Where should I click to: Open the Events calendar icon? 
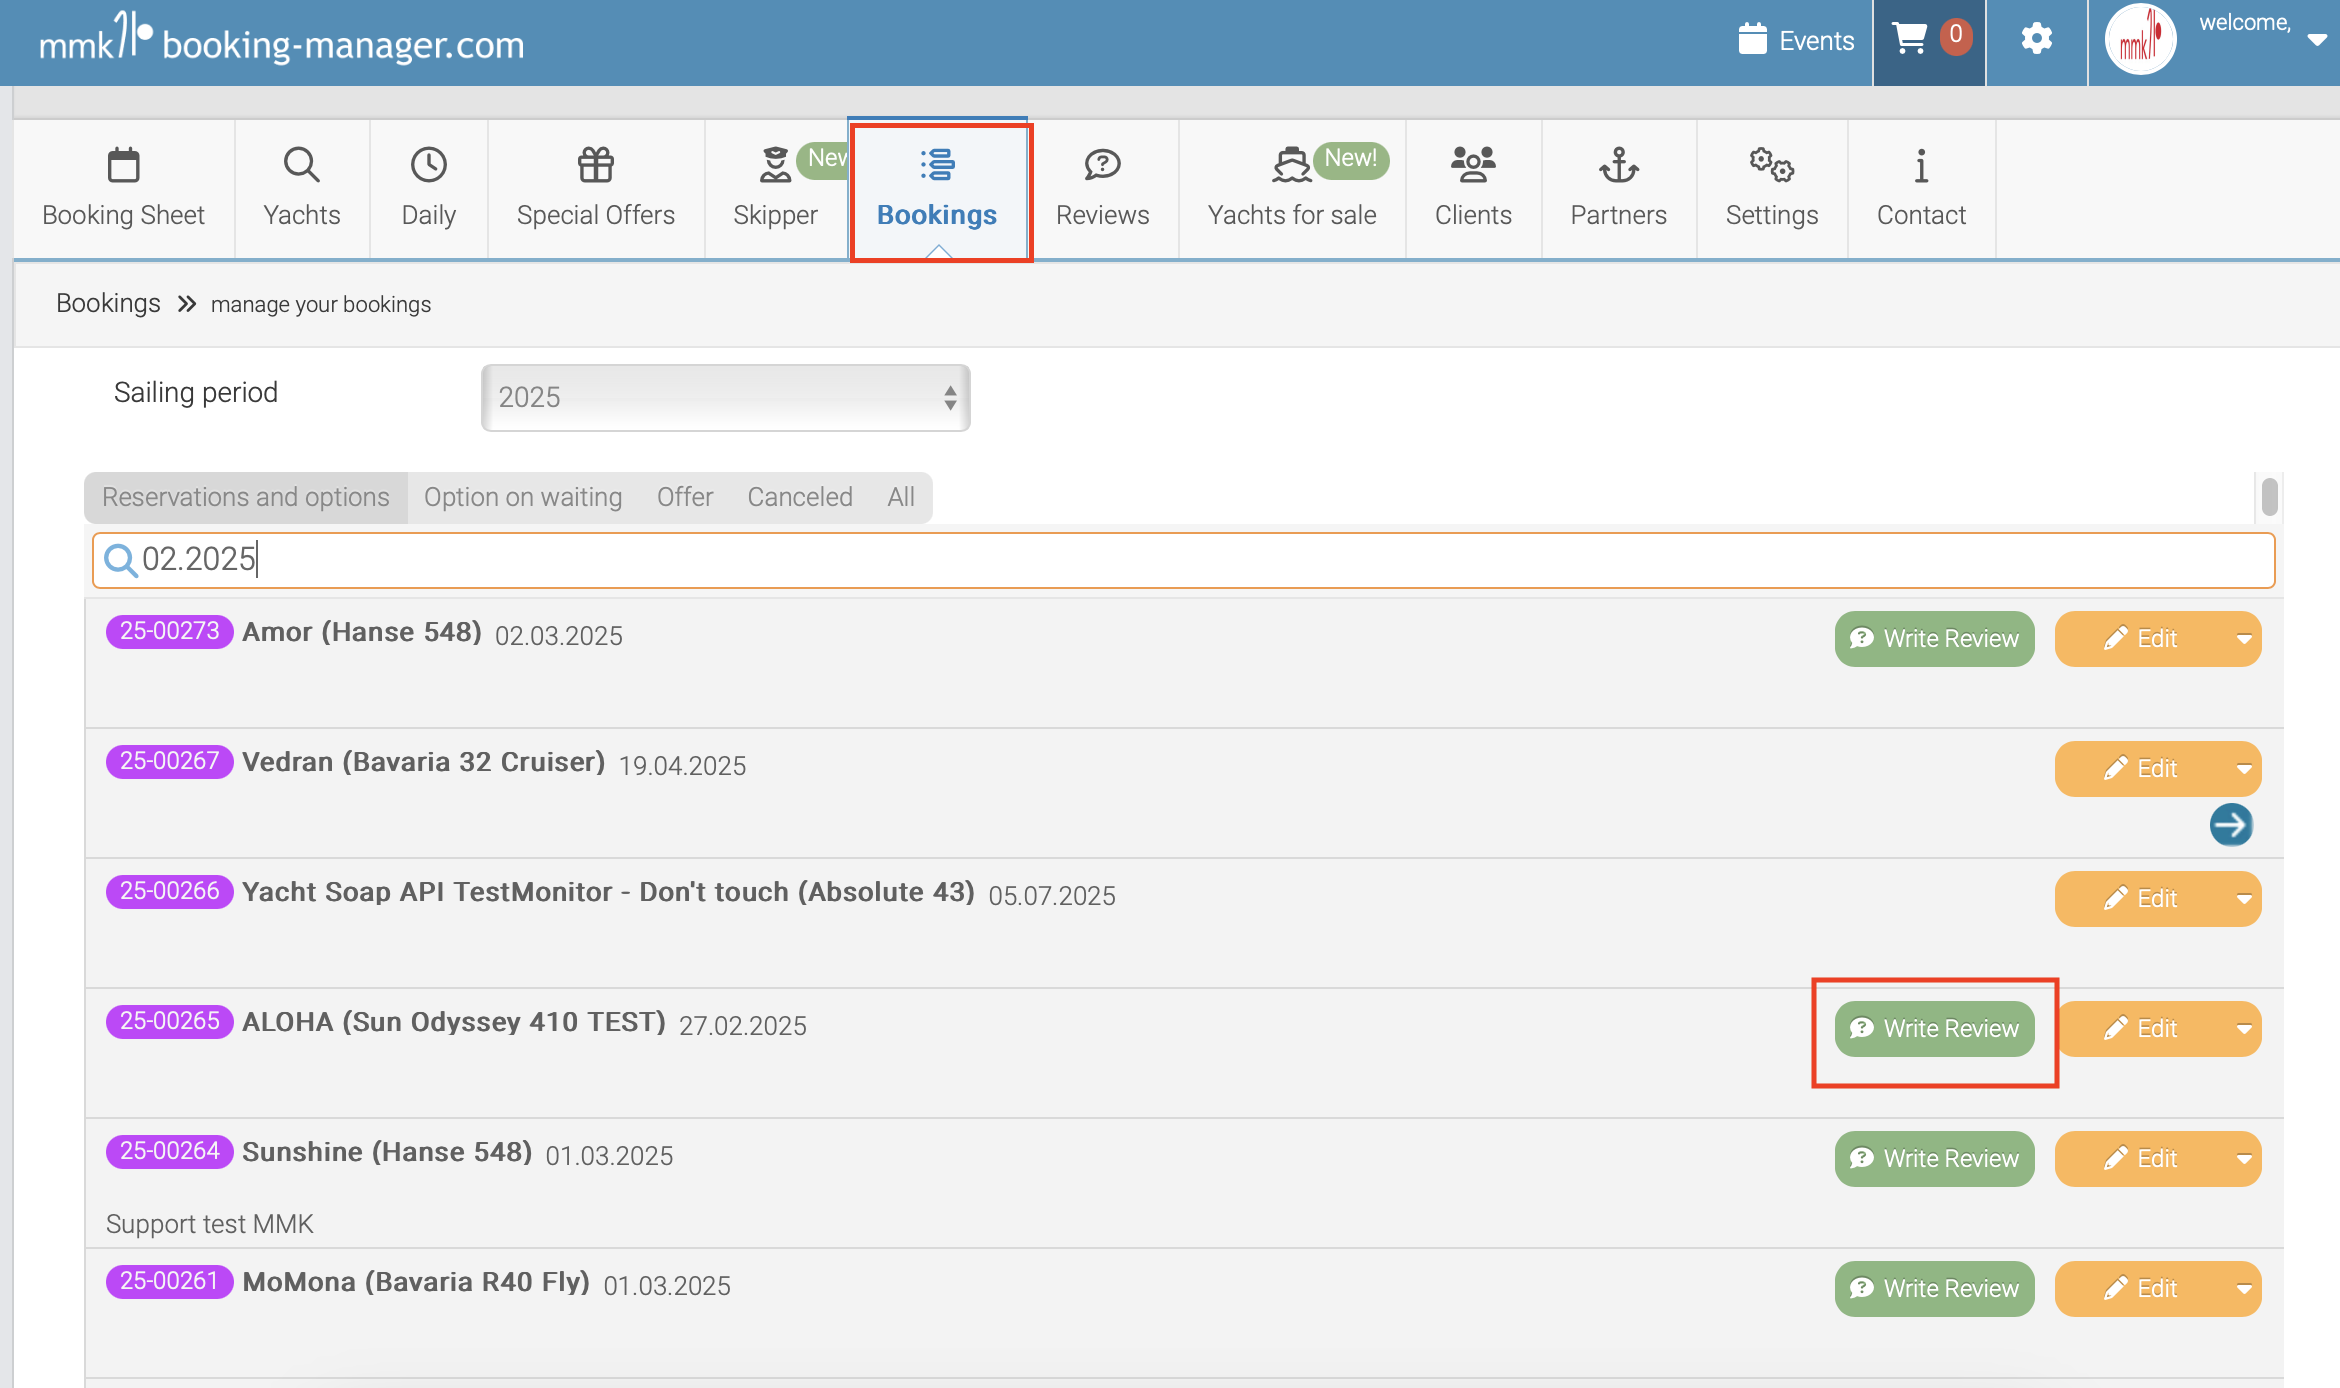click(x=1752, y=40)
